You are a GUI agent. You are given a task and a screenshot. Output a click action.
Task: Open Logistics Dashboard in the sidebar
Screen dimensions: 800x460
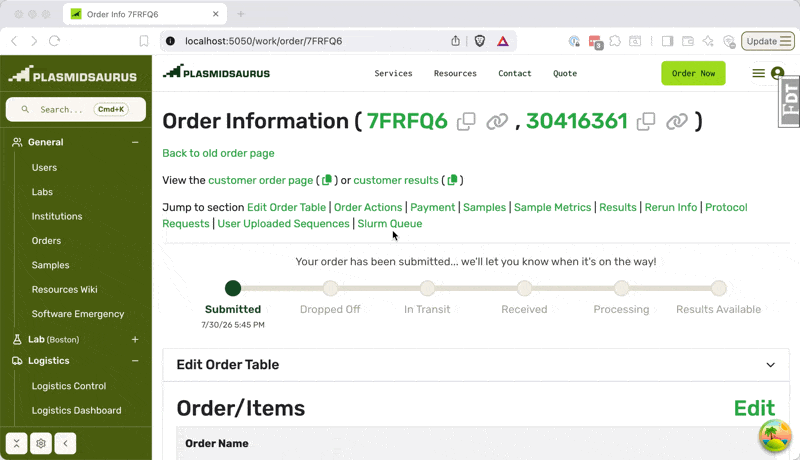pyautogui.click(x=77, y=411)
